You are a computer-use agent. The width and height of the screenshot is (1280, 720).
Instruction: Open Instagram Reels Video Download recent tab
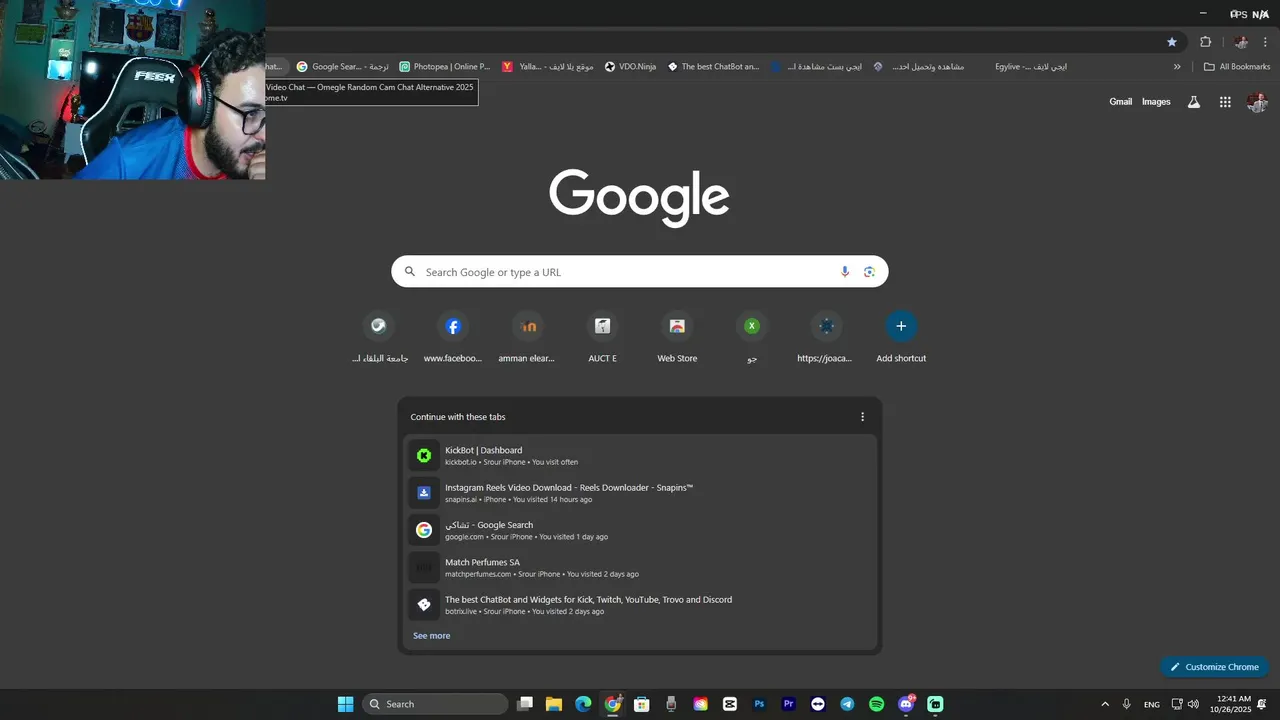pyautogui.click(x=640, y=493)
